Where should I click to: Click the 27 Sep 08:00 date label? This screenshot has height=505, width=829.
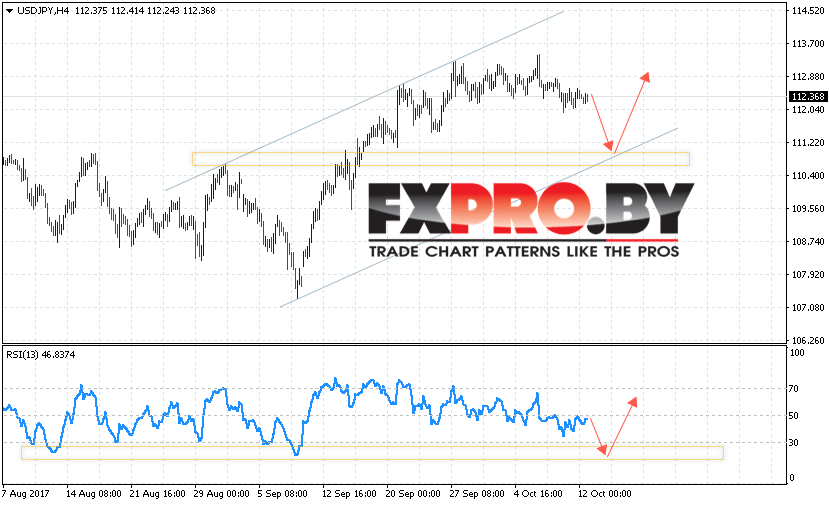[477, 494]
